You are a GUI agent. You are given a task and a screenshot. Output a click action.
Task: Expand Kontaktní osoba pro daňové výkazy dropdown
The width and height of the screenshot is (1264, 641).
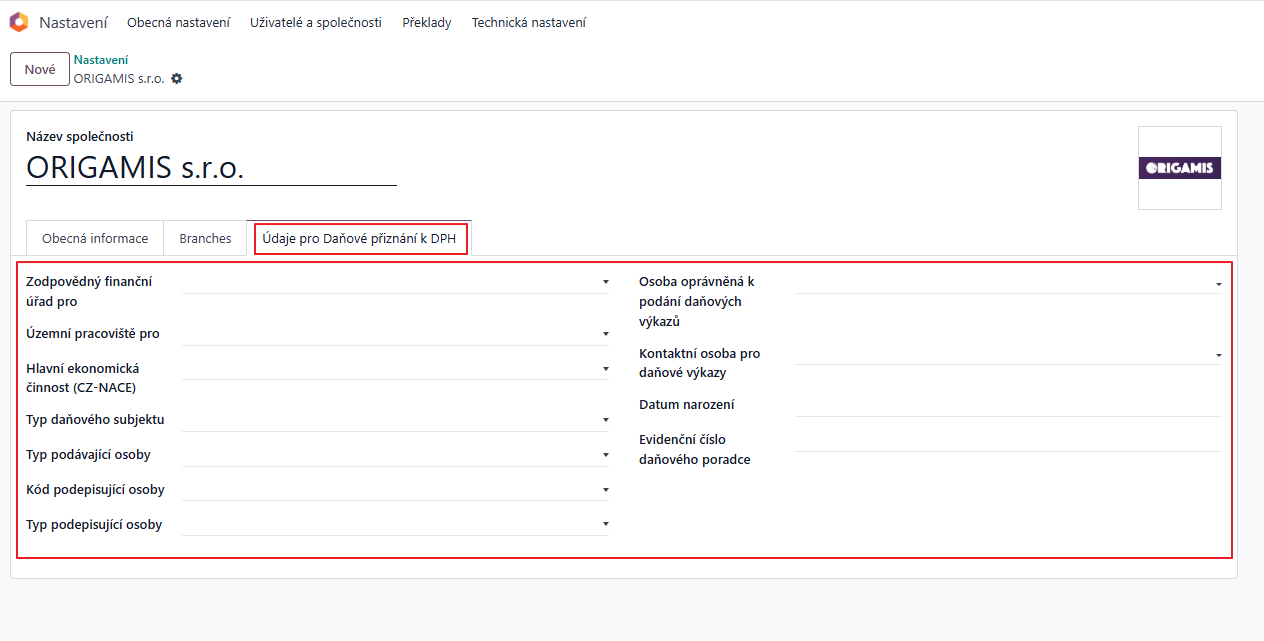click(1007, 354)
